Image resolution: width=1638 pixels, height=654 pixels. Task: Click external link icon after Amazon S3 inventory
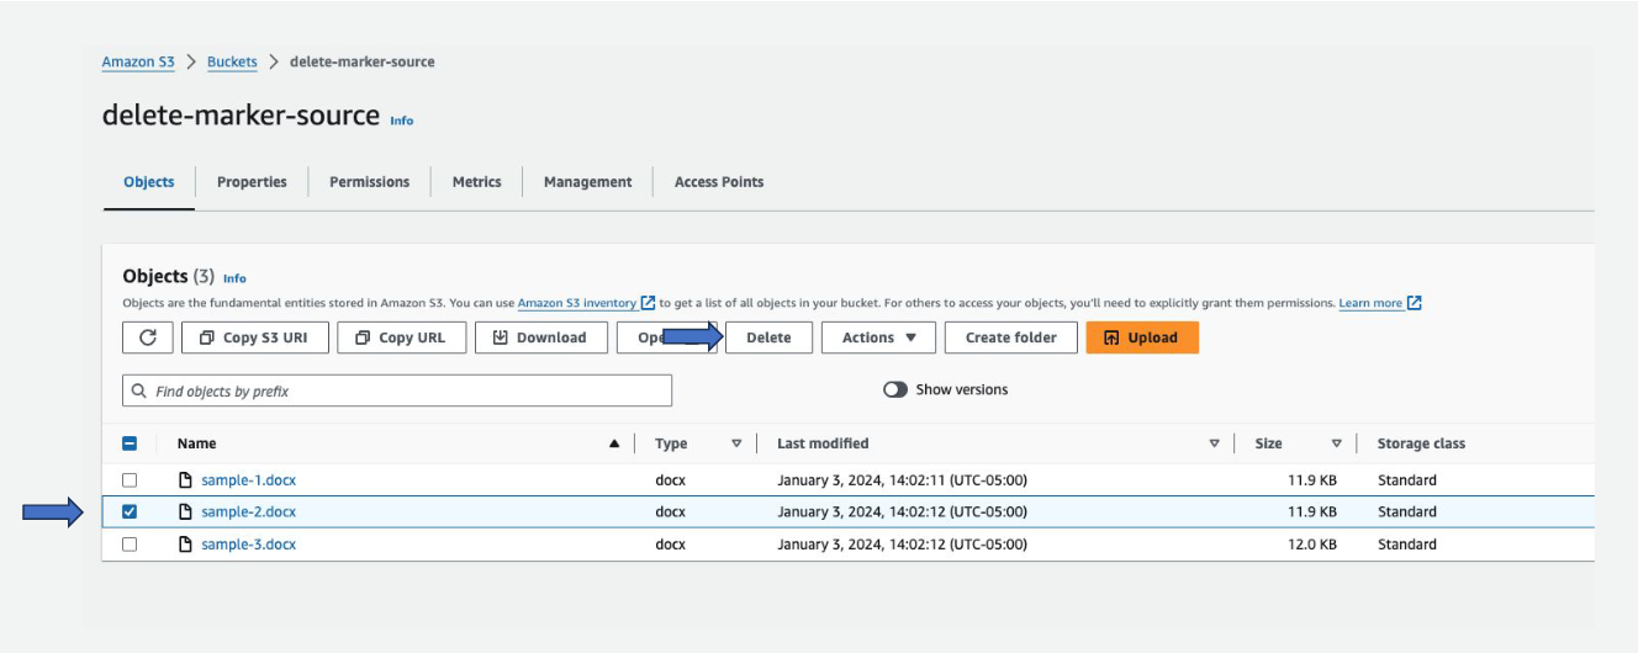point(648,303)
